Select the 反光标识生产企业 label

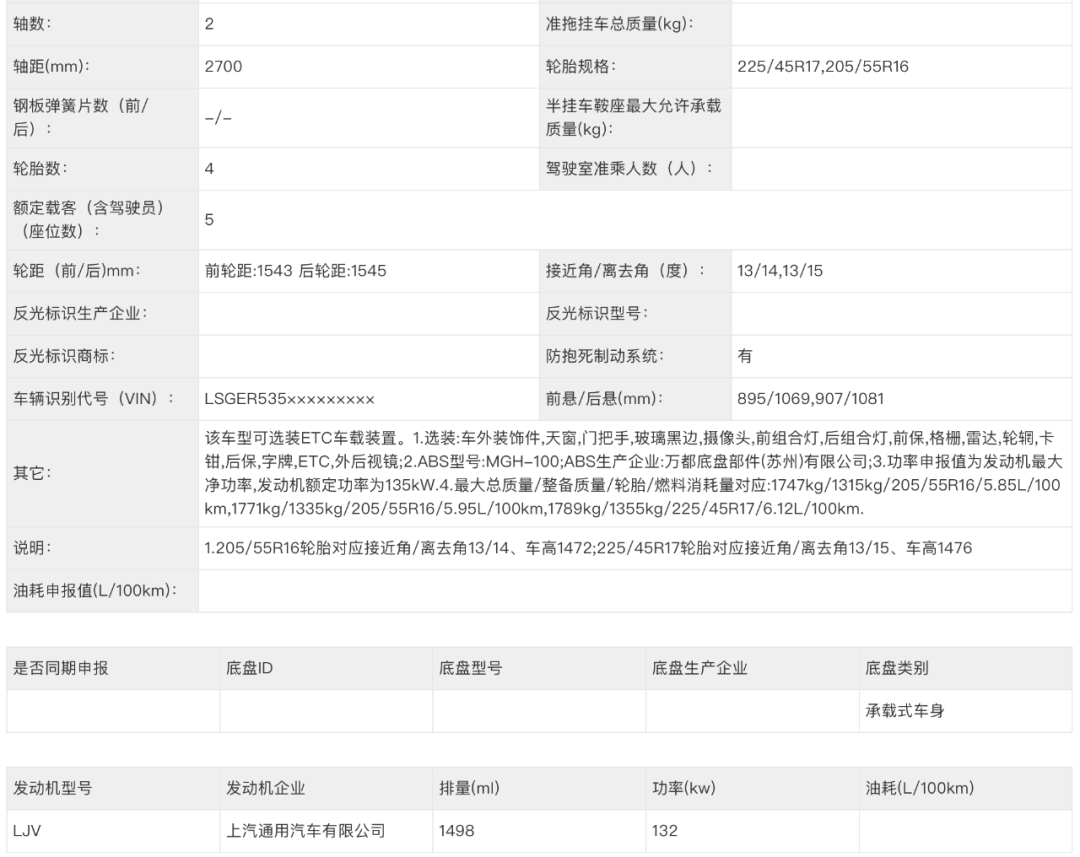pos(81,313)
